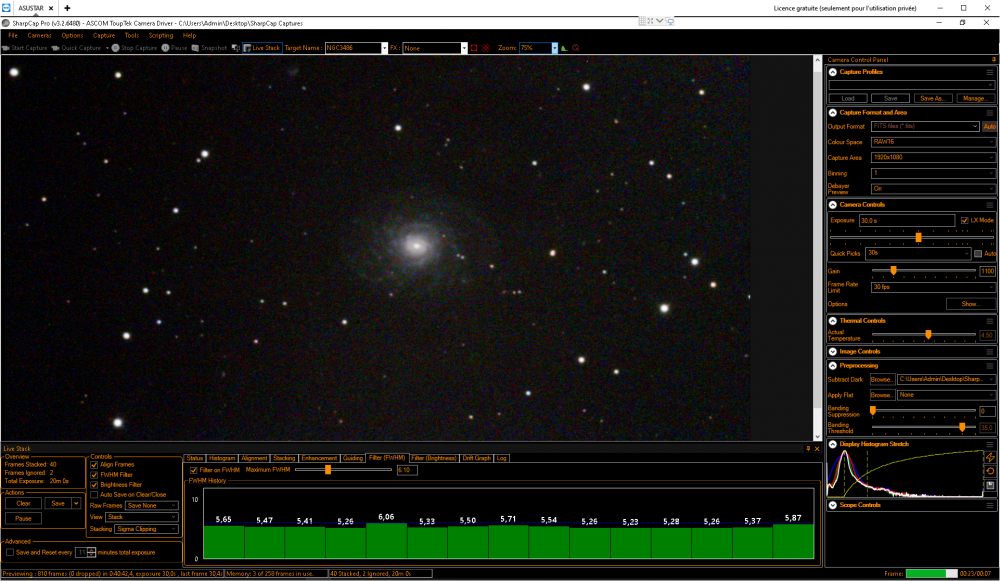Screen dimensions: 1000x581
Task: Toggle the Brightness Filter checkbox
Action: [94, 485]
